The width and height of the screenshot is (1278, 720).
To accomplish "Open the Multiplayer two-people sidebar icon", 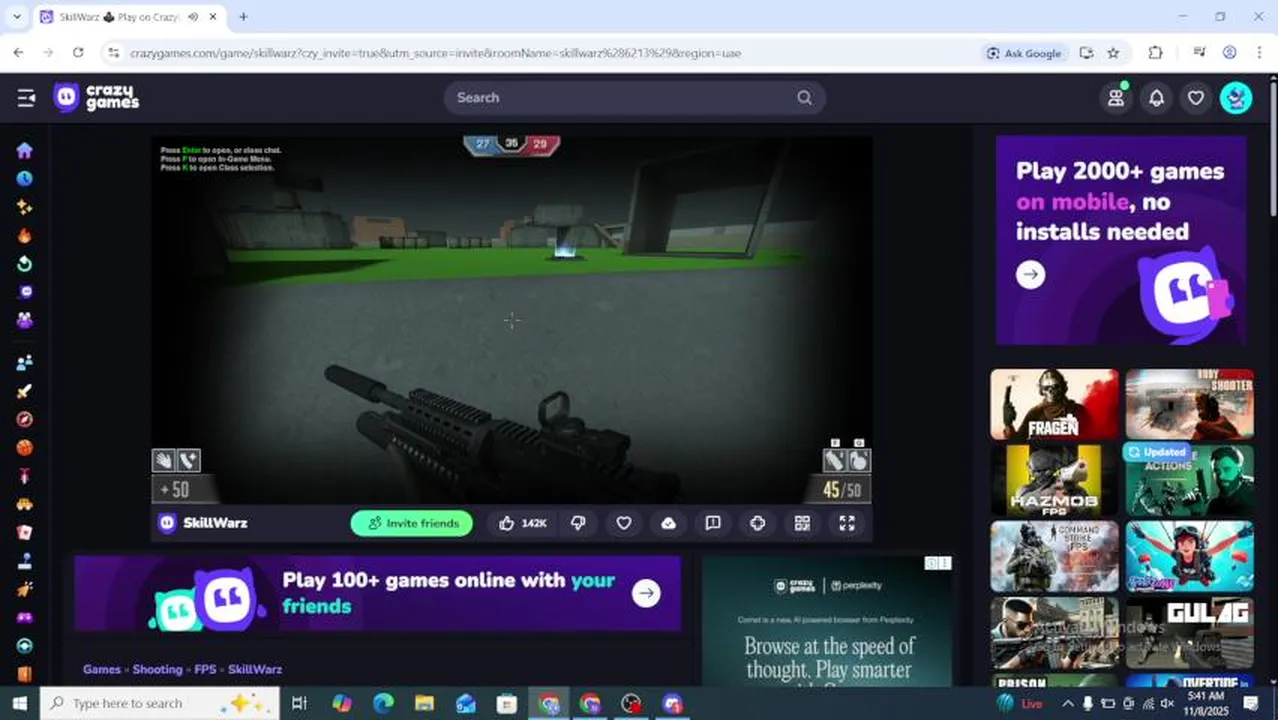I will click(24, 362).
